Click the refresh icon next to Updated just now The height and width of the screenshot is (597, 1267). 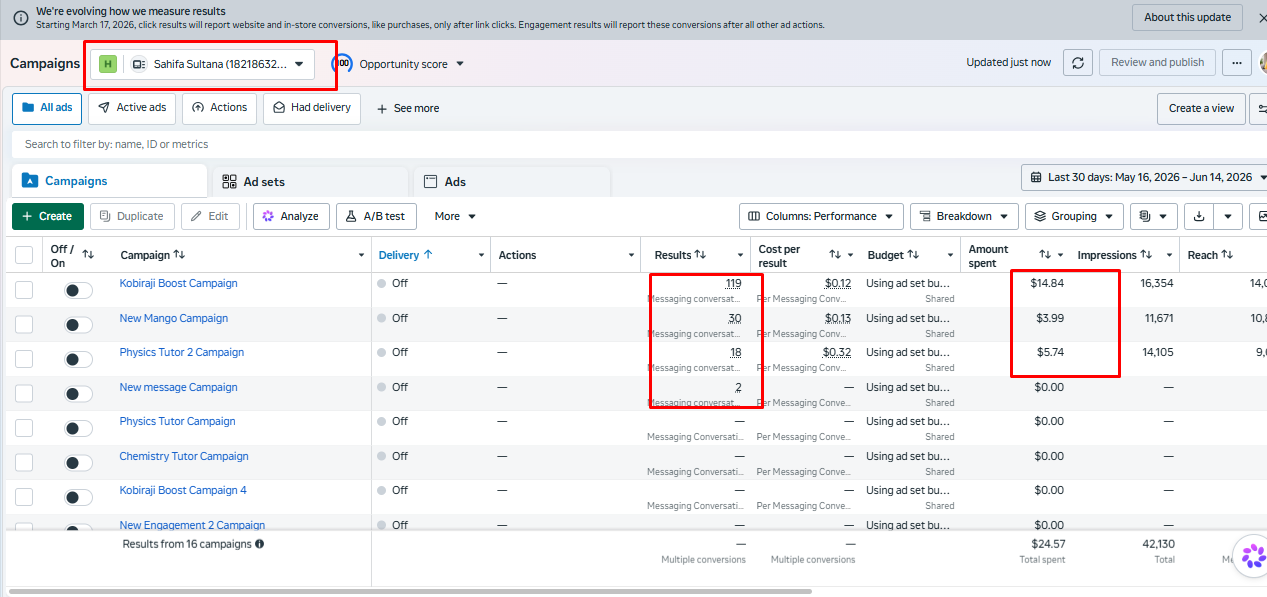[1077, 62]
